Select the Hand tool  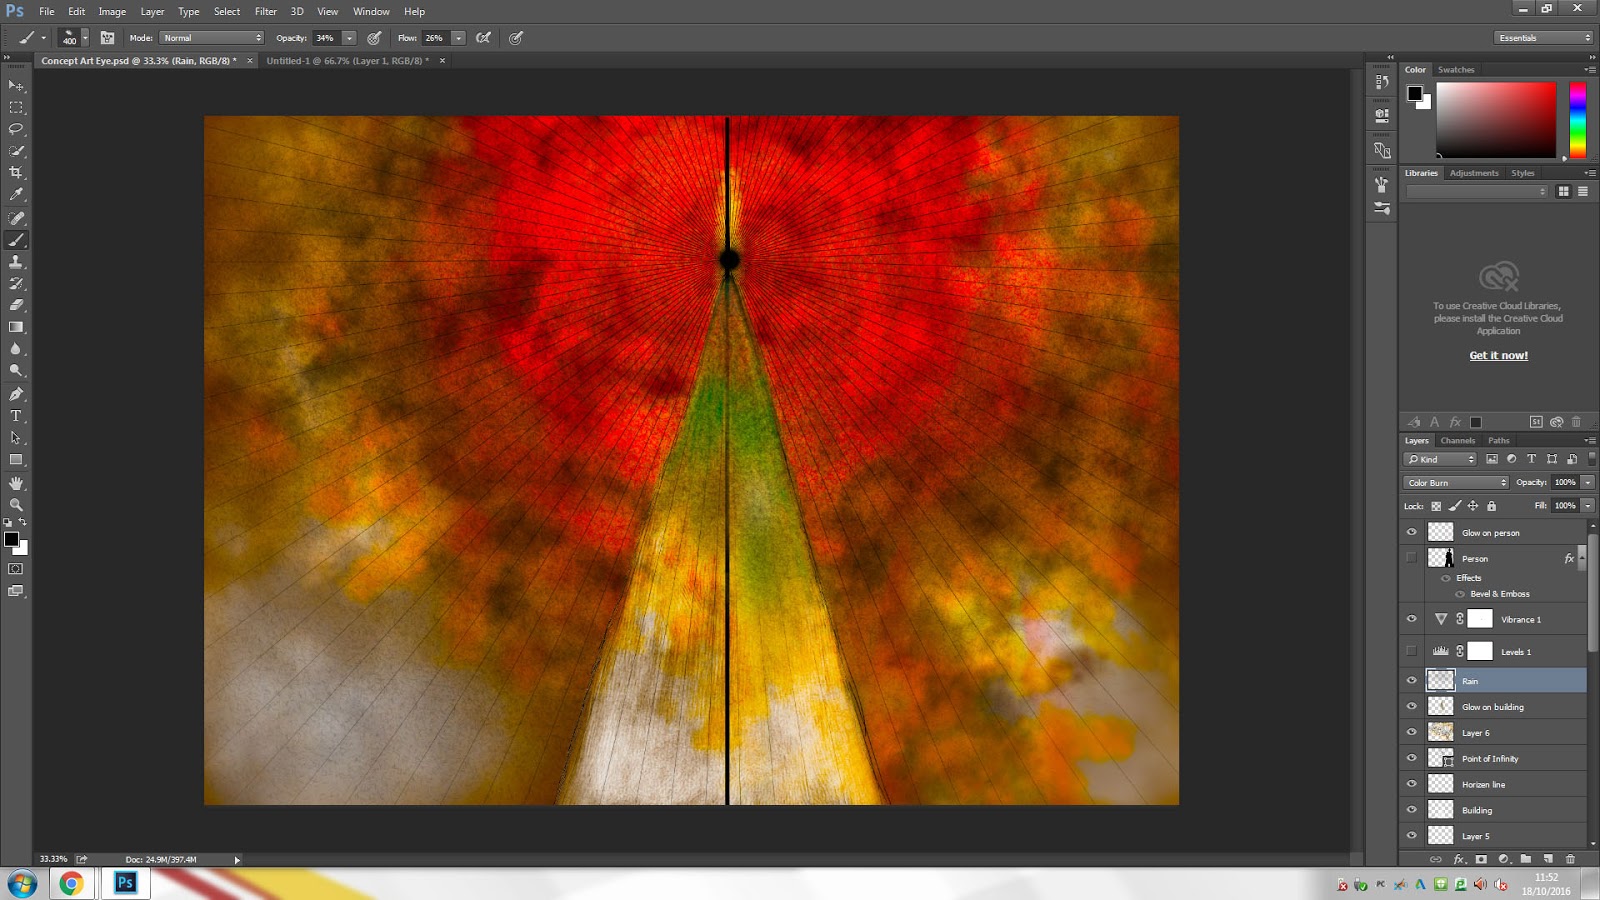pos(16,483)
